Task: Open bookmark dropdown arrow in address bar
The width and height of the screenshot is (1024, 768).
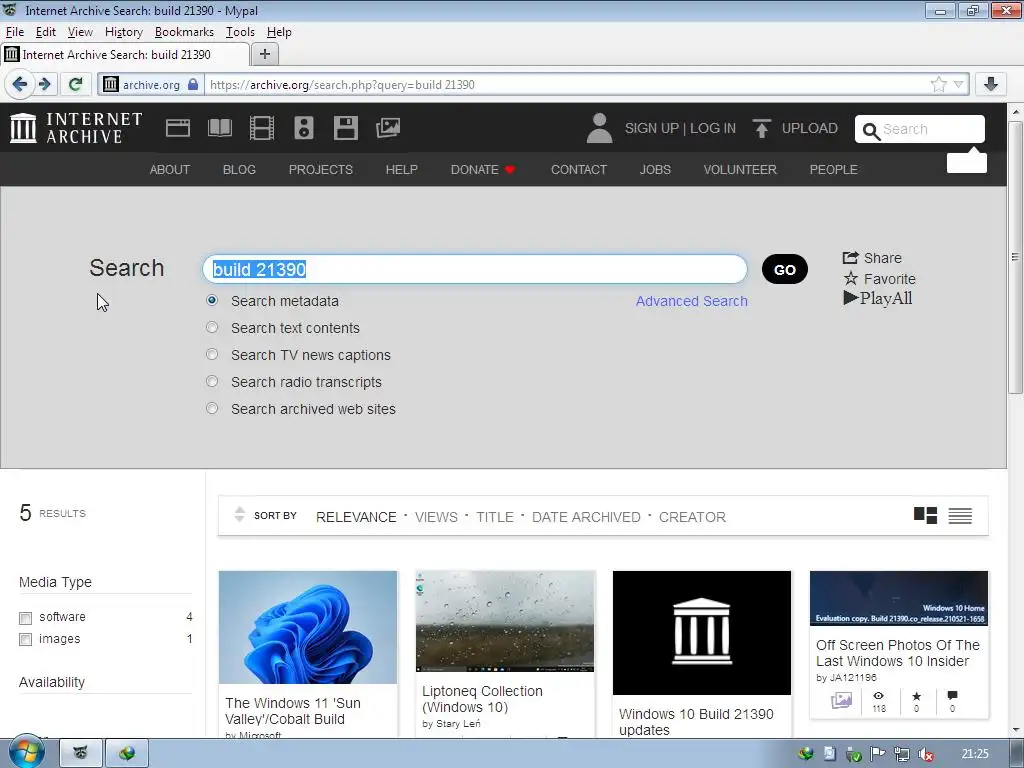Action: point(958,84)
